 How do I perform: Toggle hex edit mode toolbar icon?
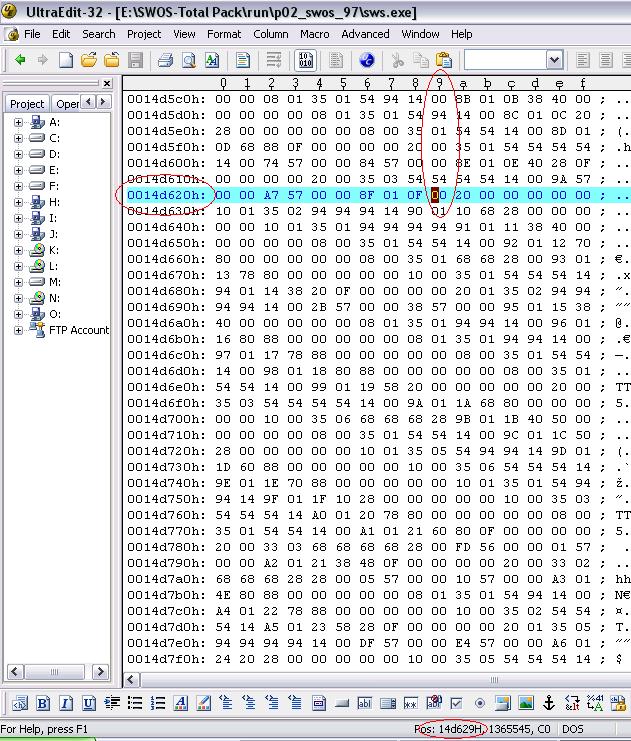point(305,60)
